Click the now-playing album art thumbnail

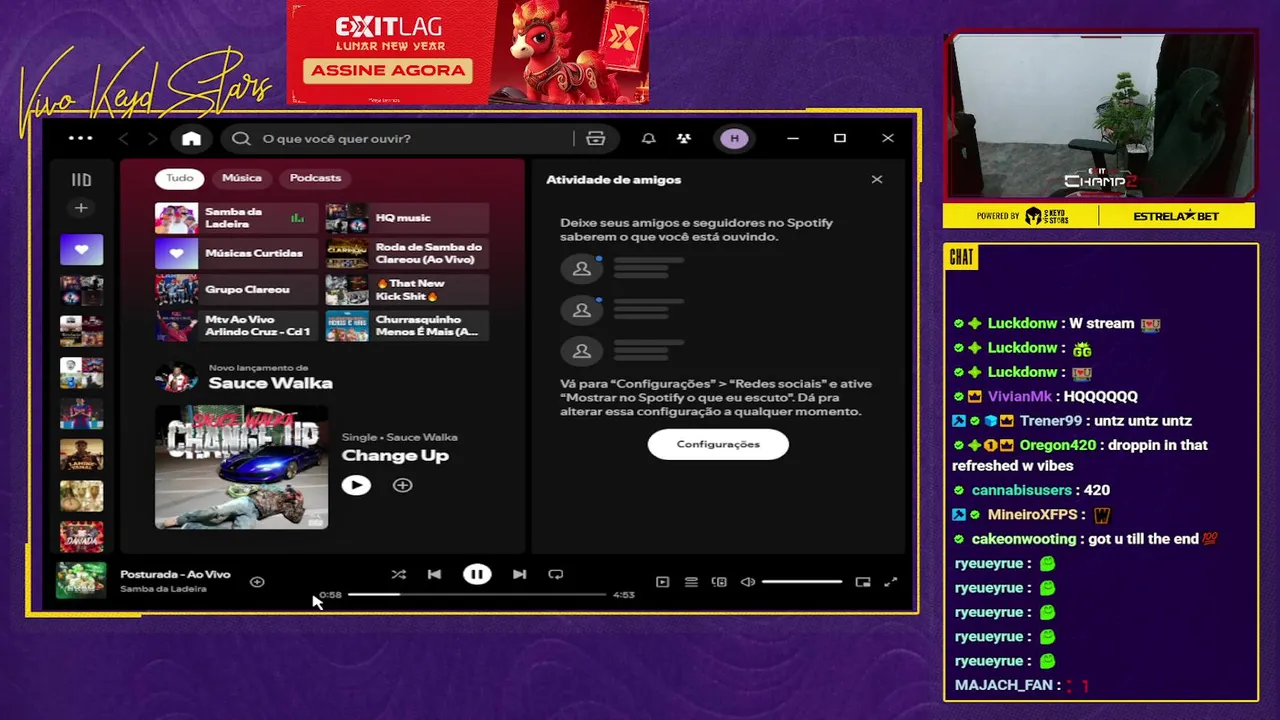click(81, 580)
